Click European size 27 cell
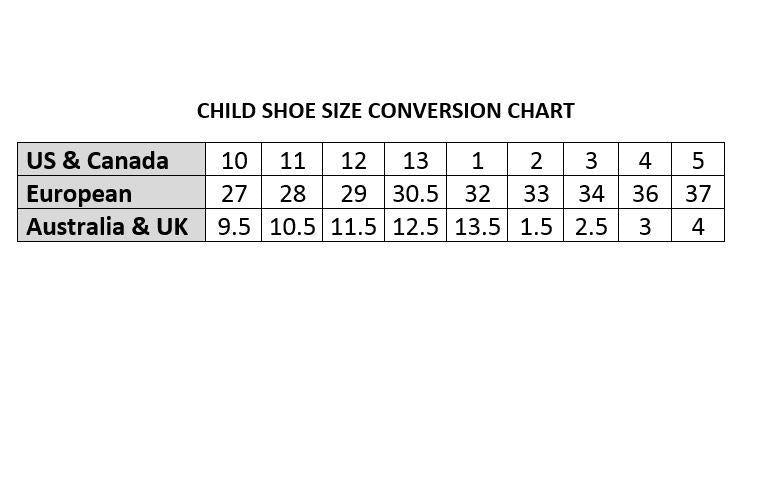Viewport: 759px width, 478px height. click(234, 193)
